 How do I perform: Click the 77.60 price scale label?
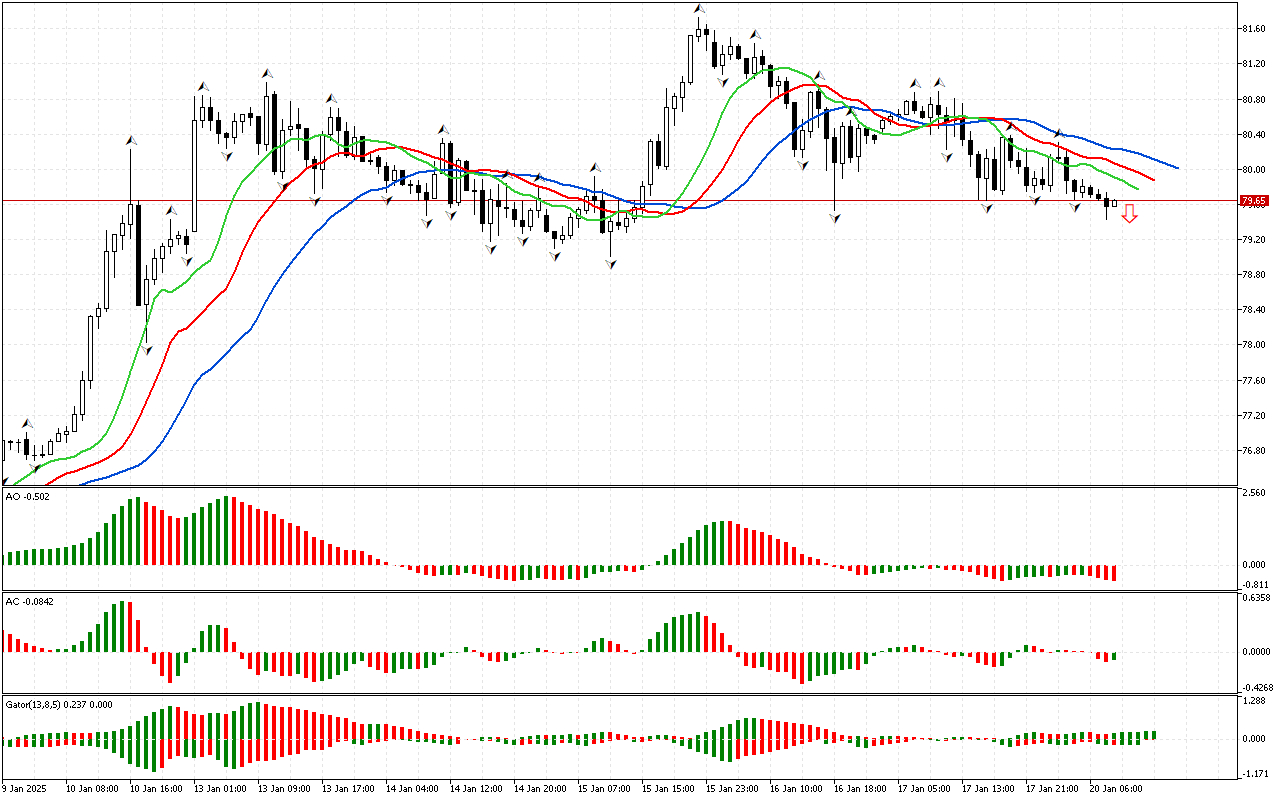coord(1253,380)
